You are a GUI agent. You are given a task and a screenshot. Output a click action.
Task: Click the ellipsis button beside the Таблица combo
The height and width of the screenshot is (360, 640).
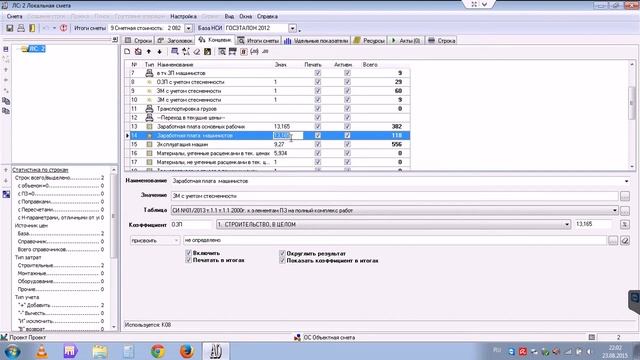624,211
